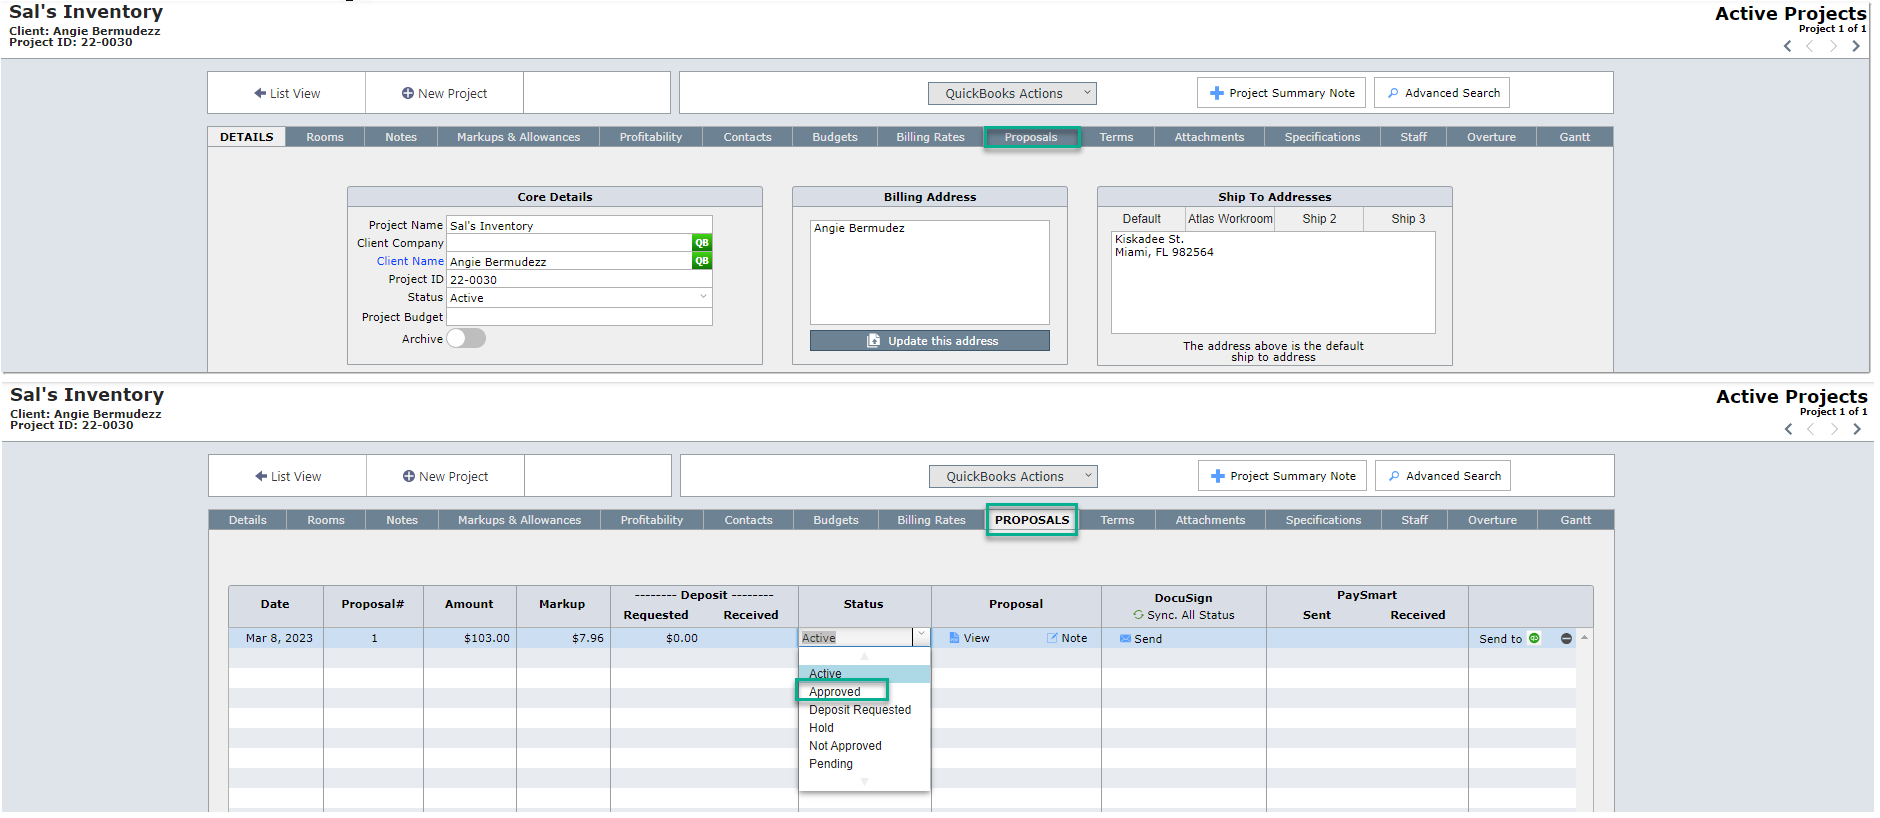The image size is (1880, 818).
Task: Click QB icon beside Client Company field
Action: [x=702, y=243]
